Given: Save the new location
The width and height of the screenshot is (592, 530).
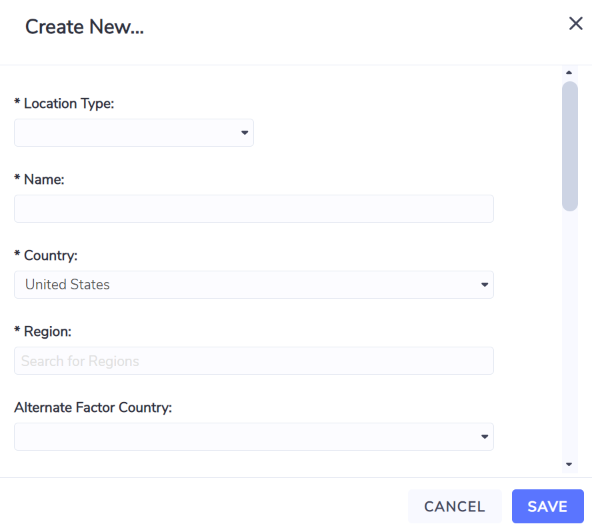Looking at the screenshot, I should (547, 506).
